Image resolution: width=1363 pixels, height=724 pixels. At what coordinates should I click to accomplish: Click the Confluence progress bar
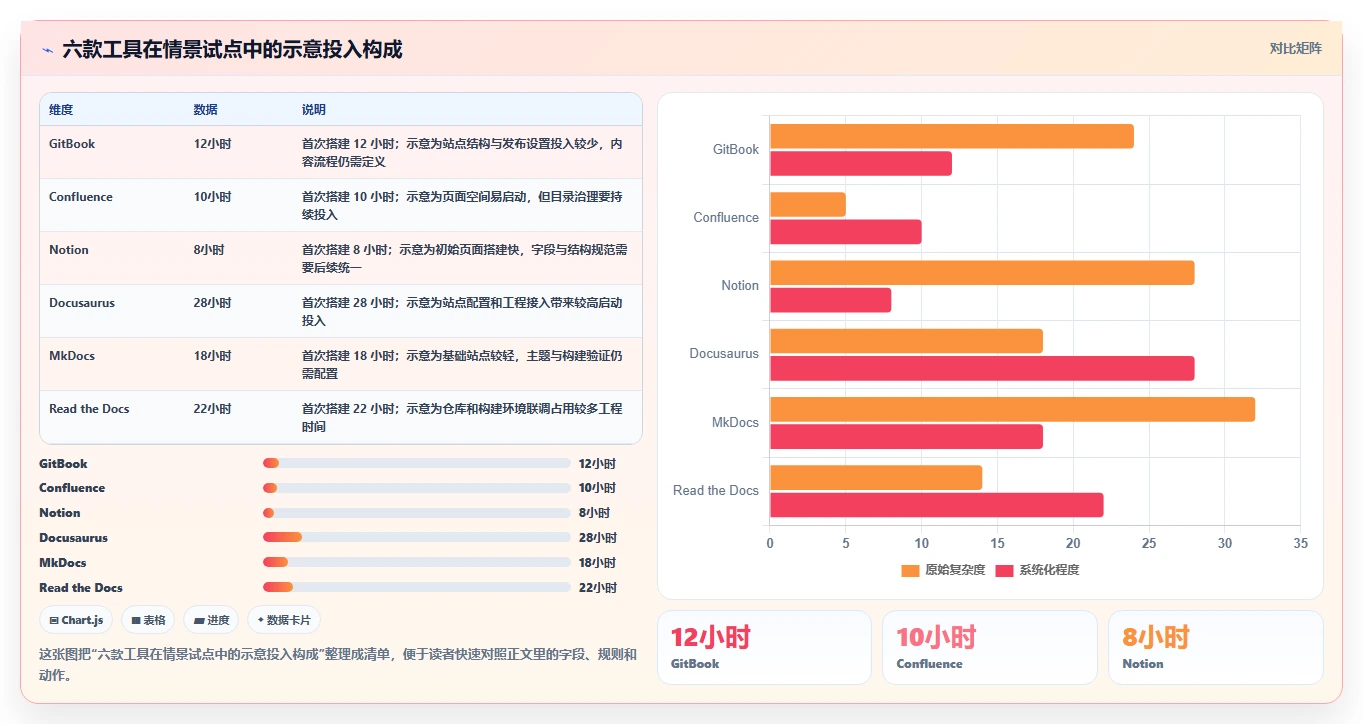click(x=416, y=488)
